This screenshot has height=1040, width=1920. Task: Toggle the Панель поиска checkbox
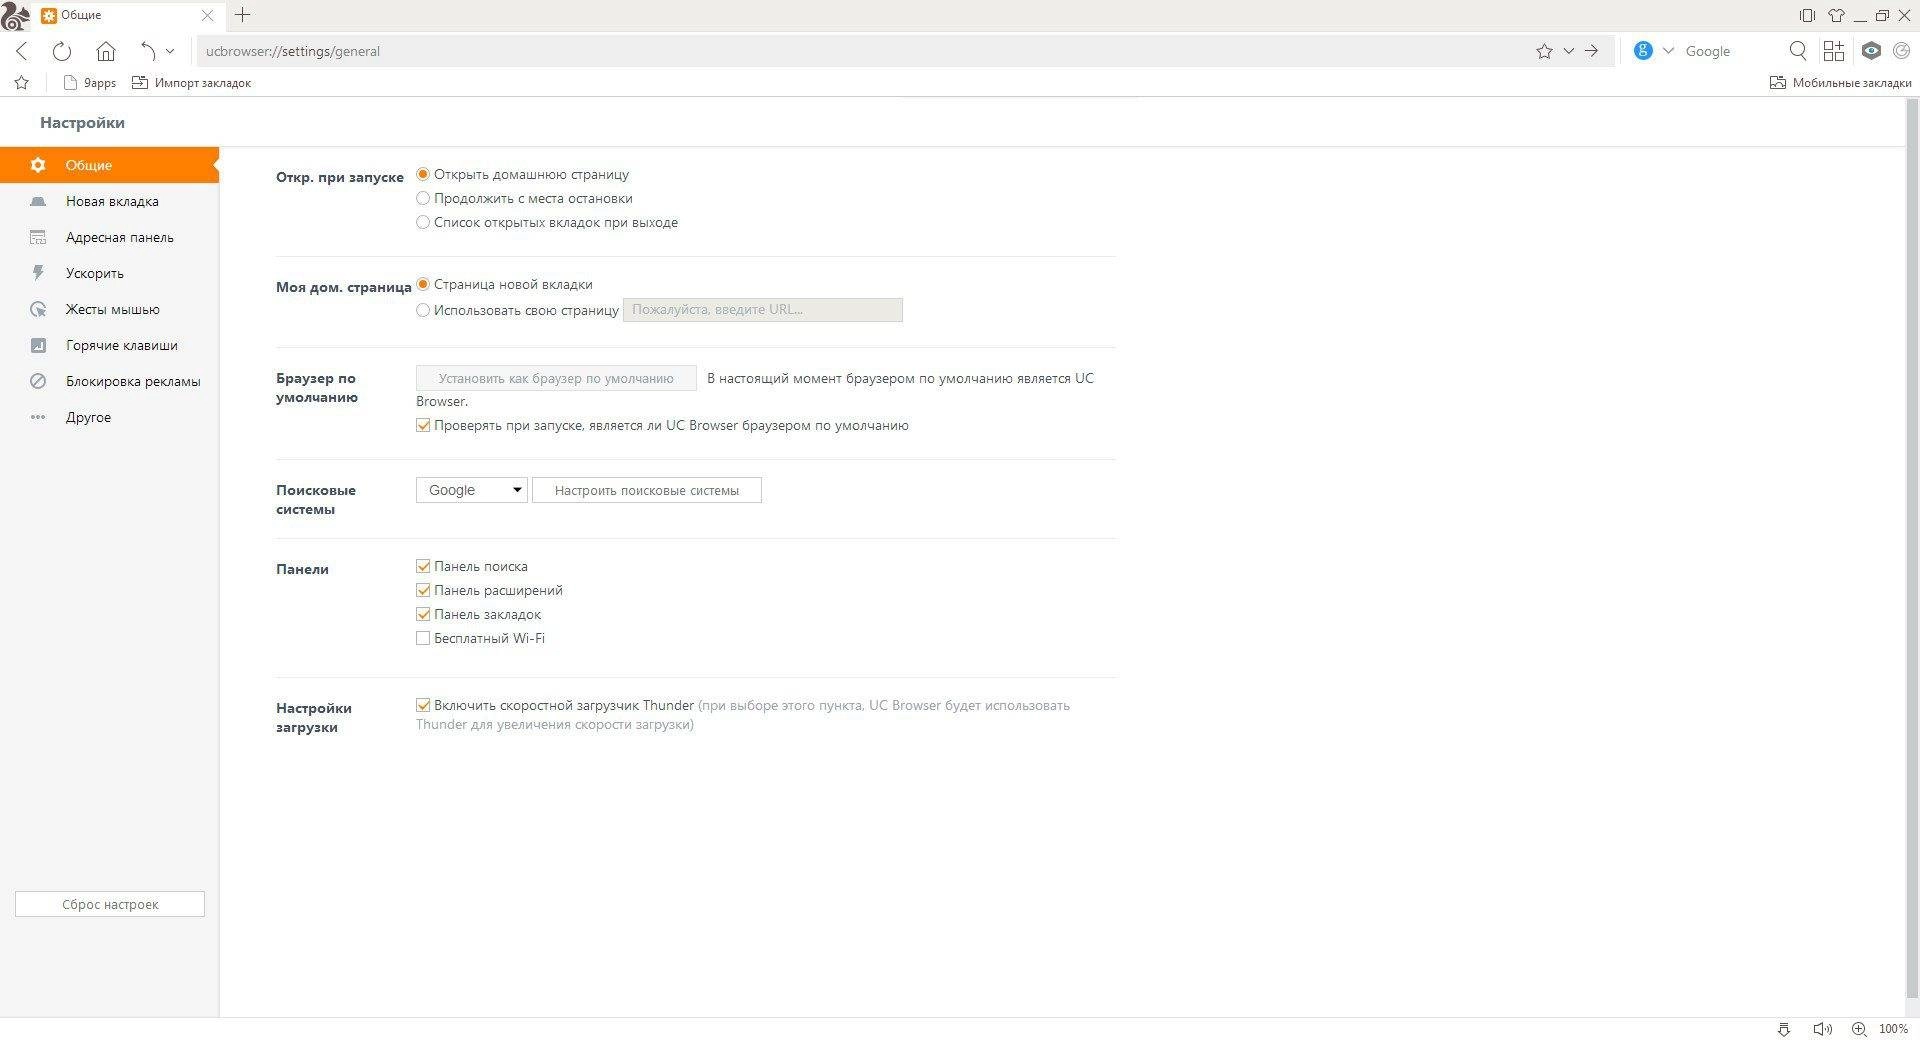pyautogui.click(x=423, y=566)
